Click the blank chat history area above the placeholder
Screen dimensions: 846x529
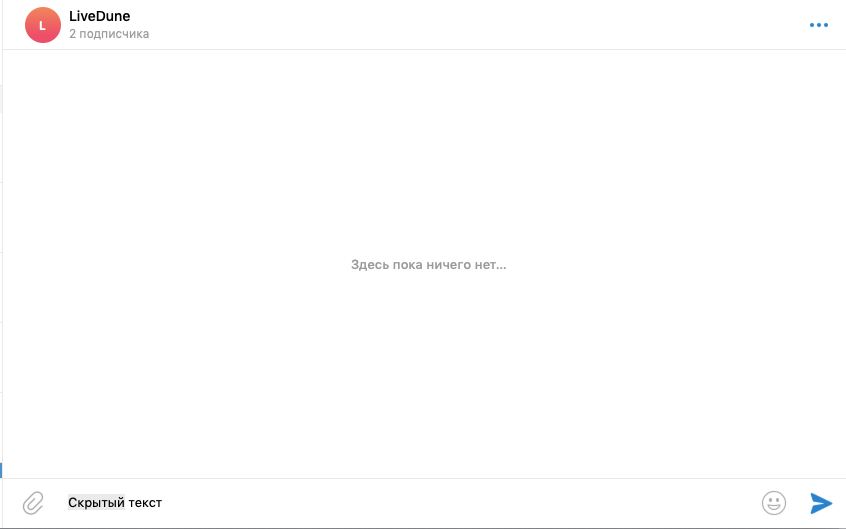[424, 151]
